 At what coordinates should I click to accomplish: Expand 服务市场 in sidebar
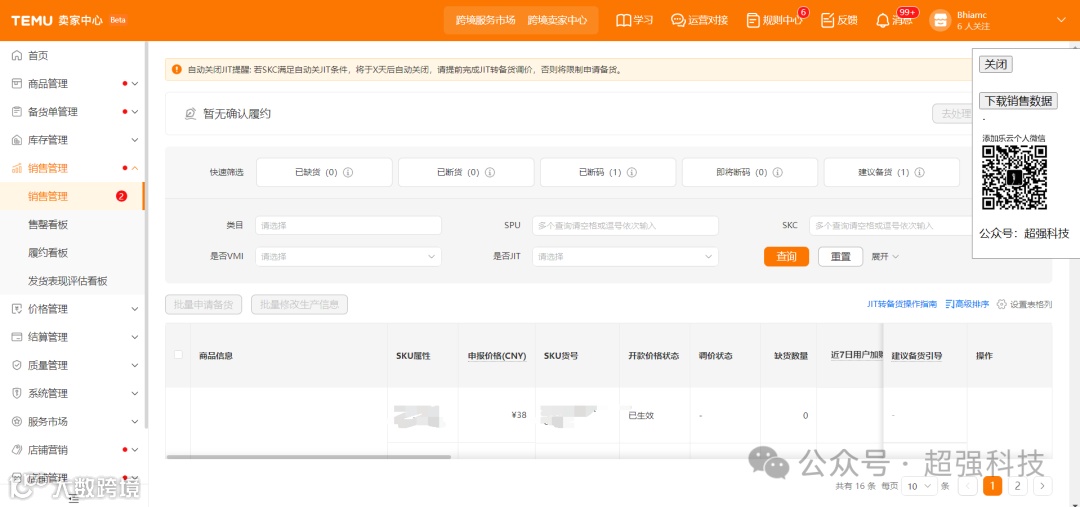tap(135, 422)
